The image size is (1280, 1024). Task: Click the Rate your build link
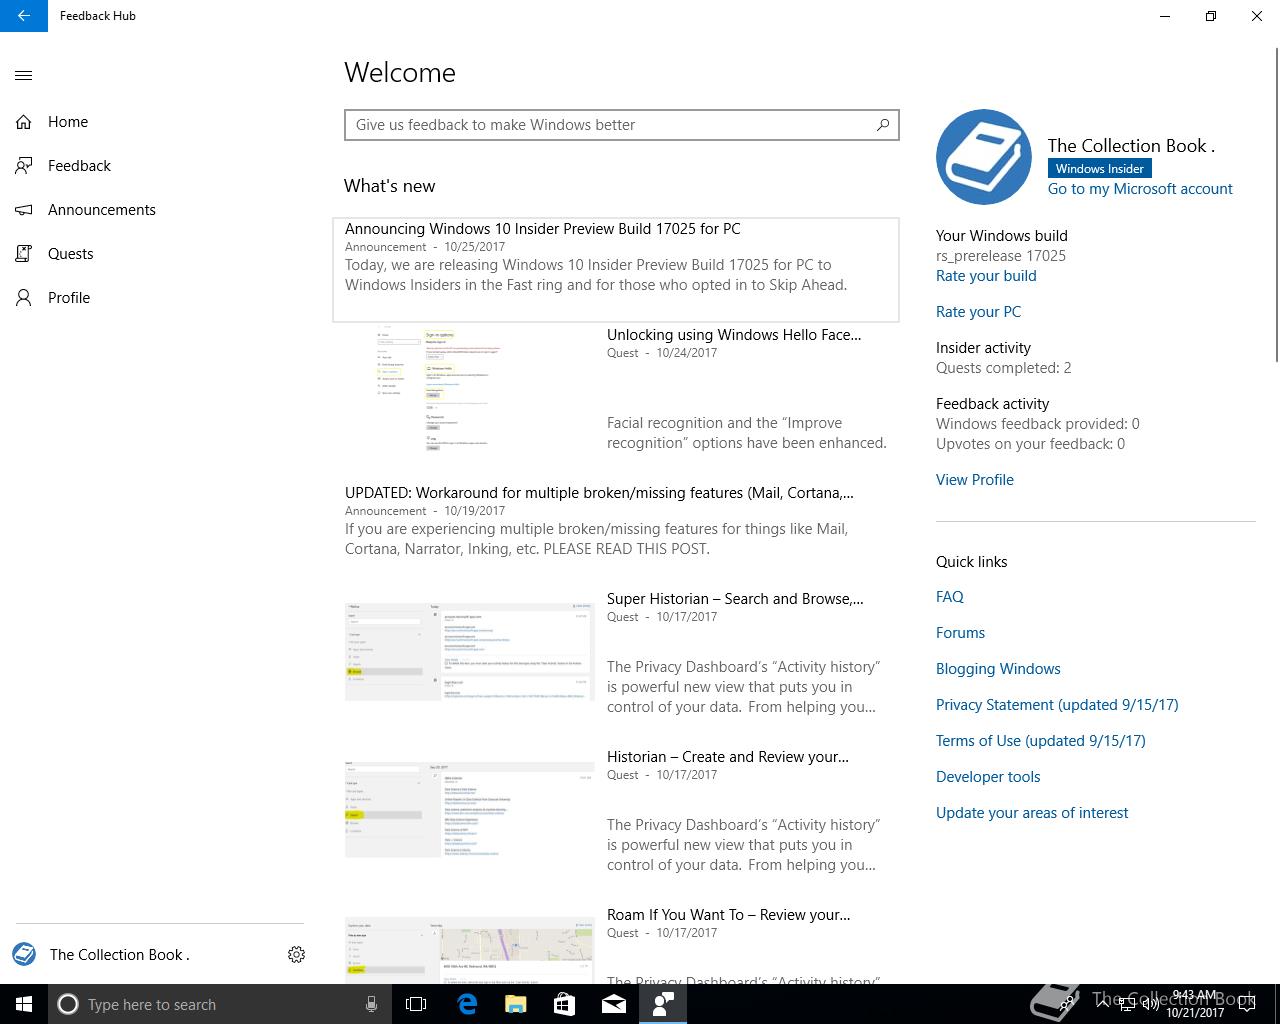(x=986, y=276)
